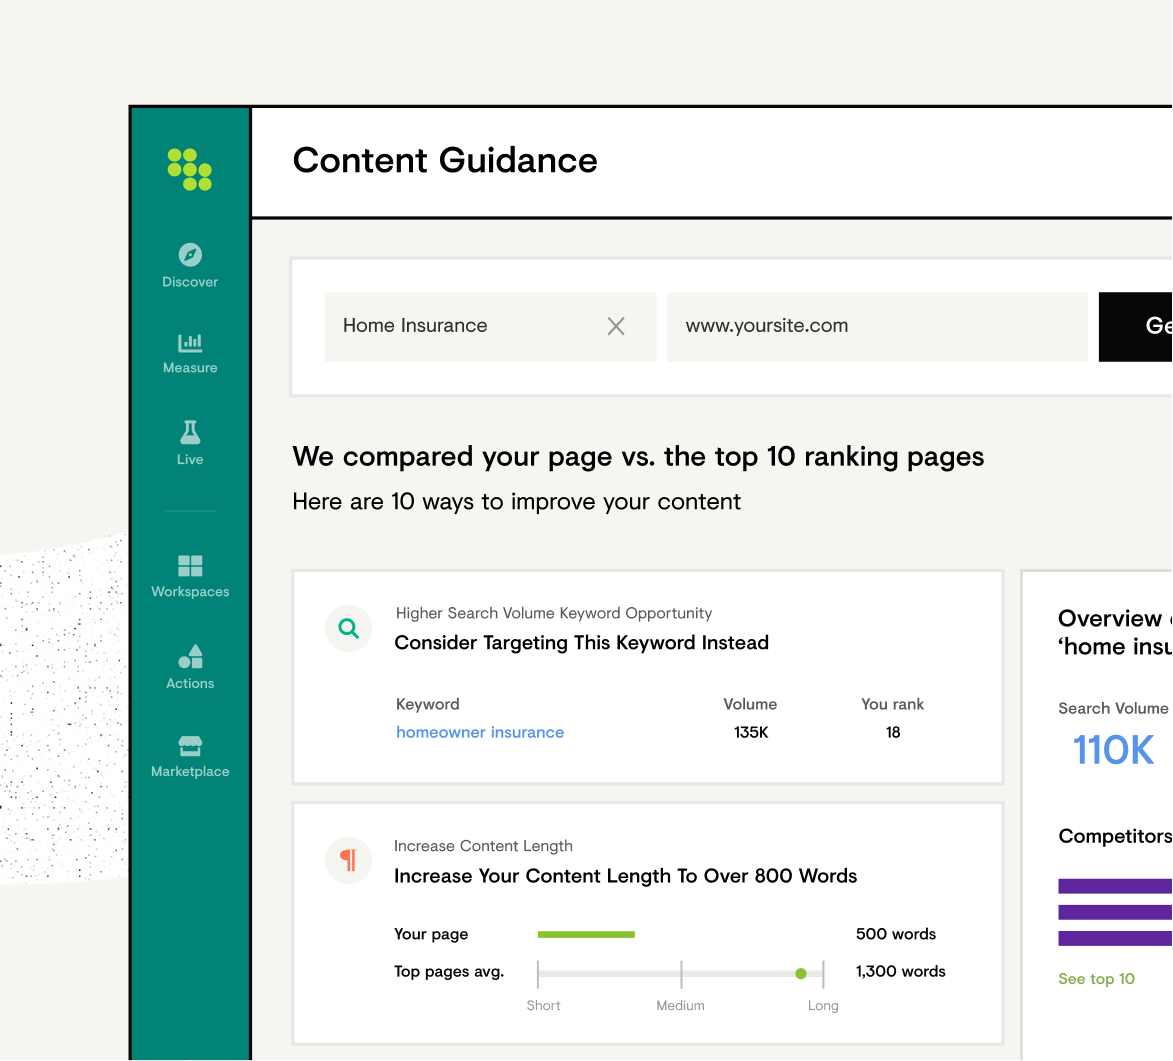Click 'Here are 10 ways to improve your content'
This screenshot has width=1173, height=1061.
[x=516, y=501]
